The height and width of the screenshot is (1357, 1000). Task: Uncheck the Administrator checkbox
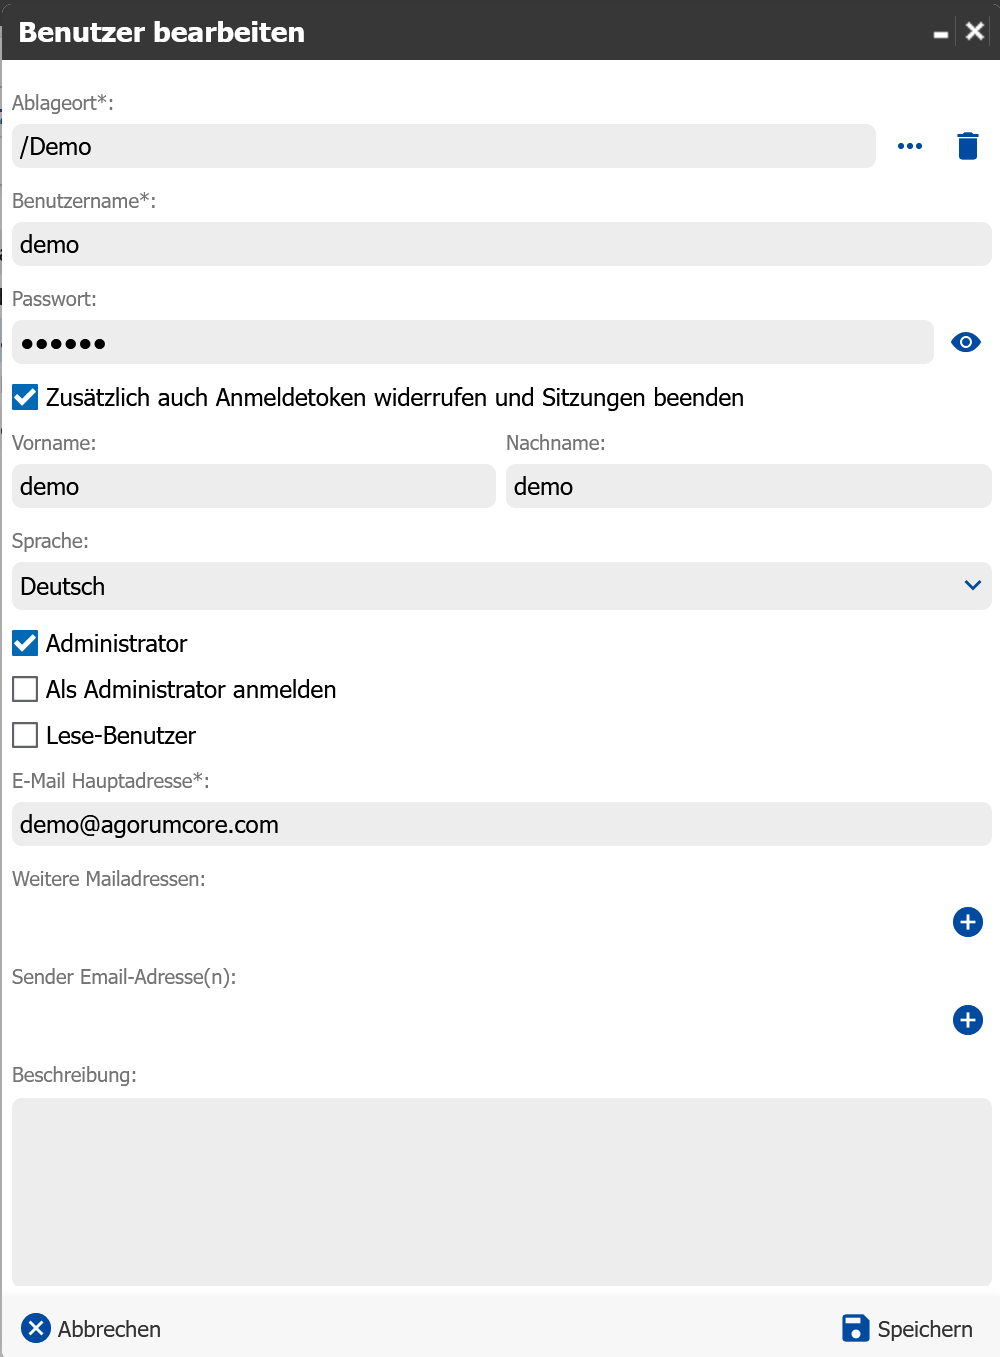pos(25,643)
